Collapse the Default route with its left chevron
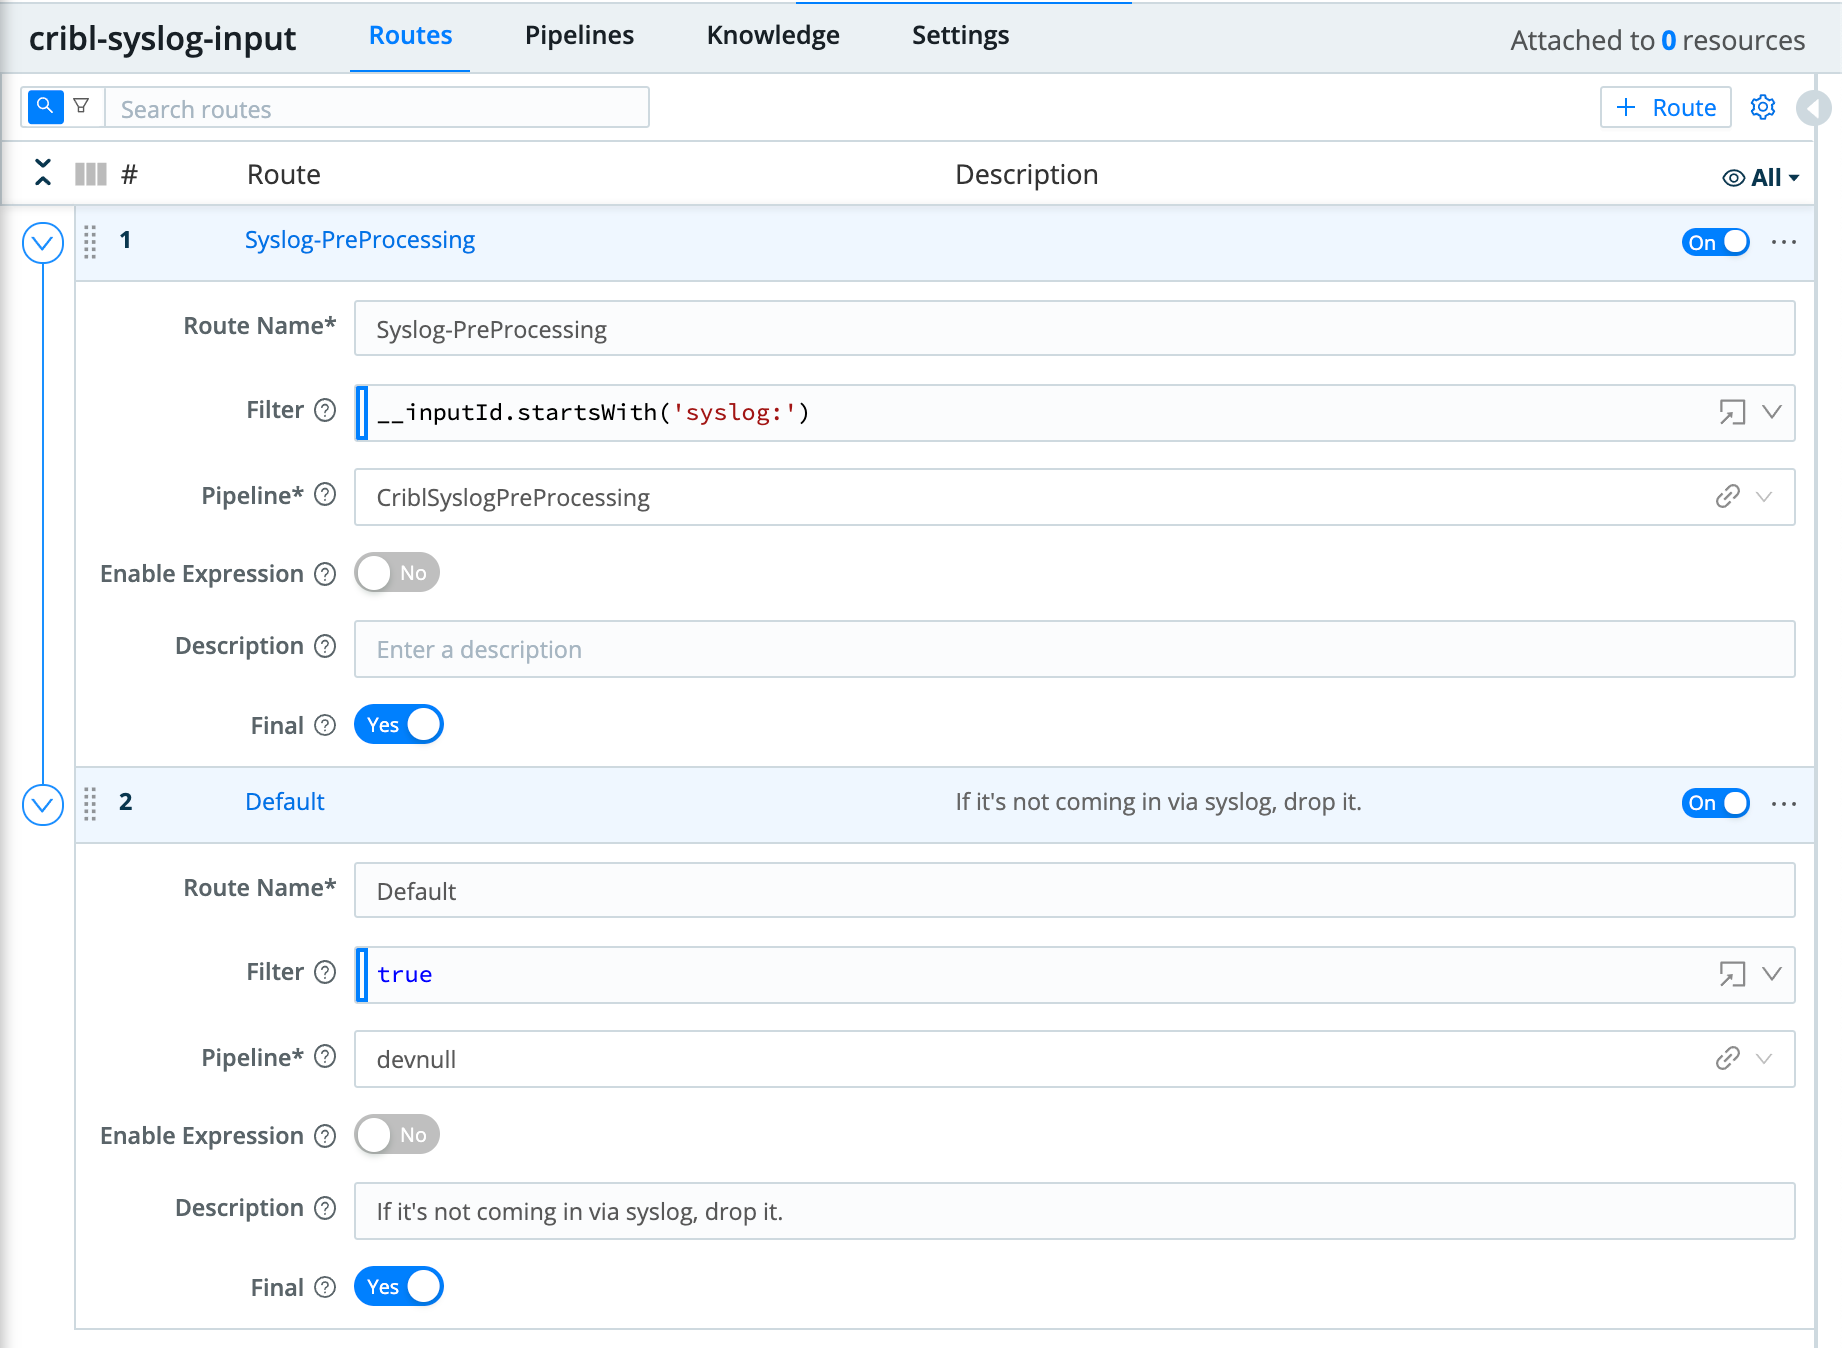This screenshot has width=1842, height=1348. [42, 804]
